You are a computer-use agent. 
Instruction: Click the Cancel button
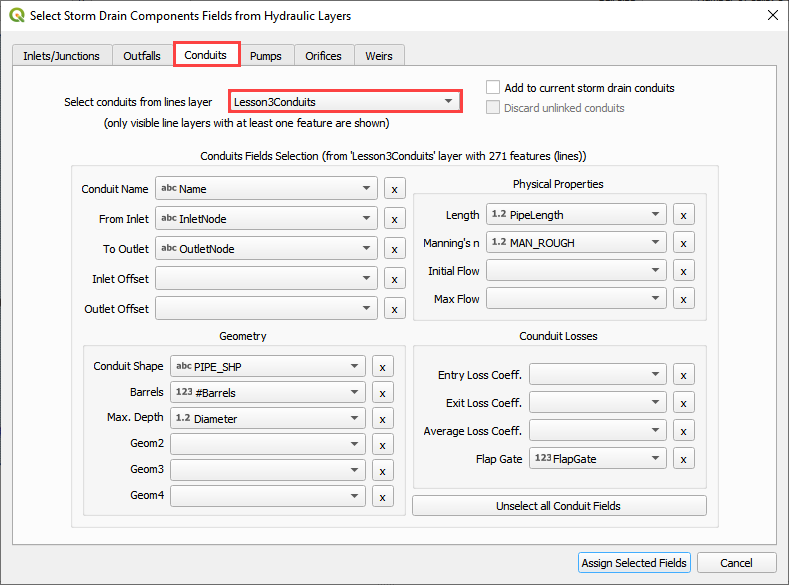click(736, 563)
